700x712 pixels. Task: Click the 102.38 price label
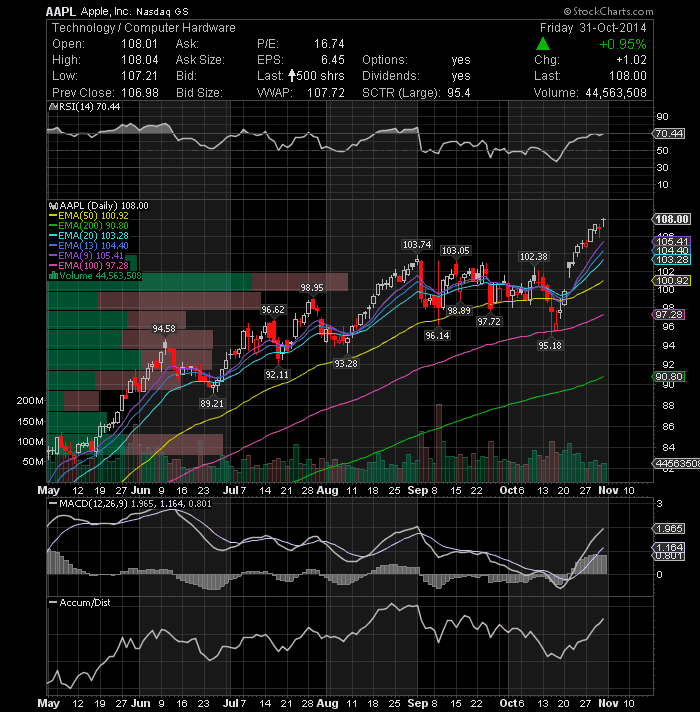[534, 257]
